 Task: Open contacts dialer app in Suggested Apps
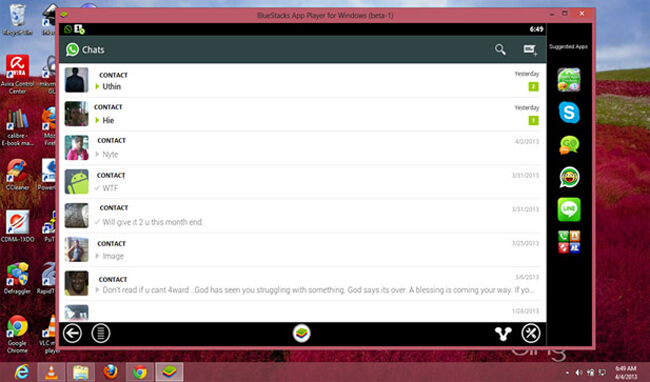tap(569, 242)
